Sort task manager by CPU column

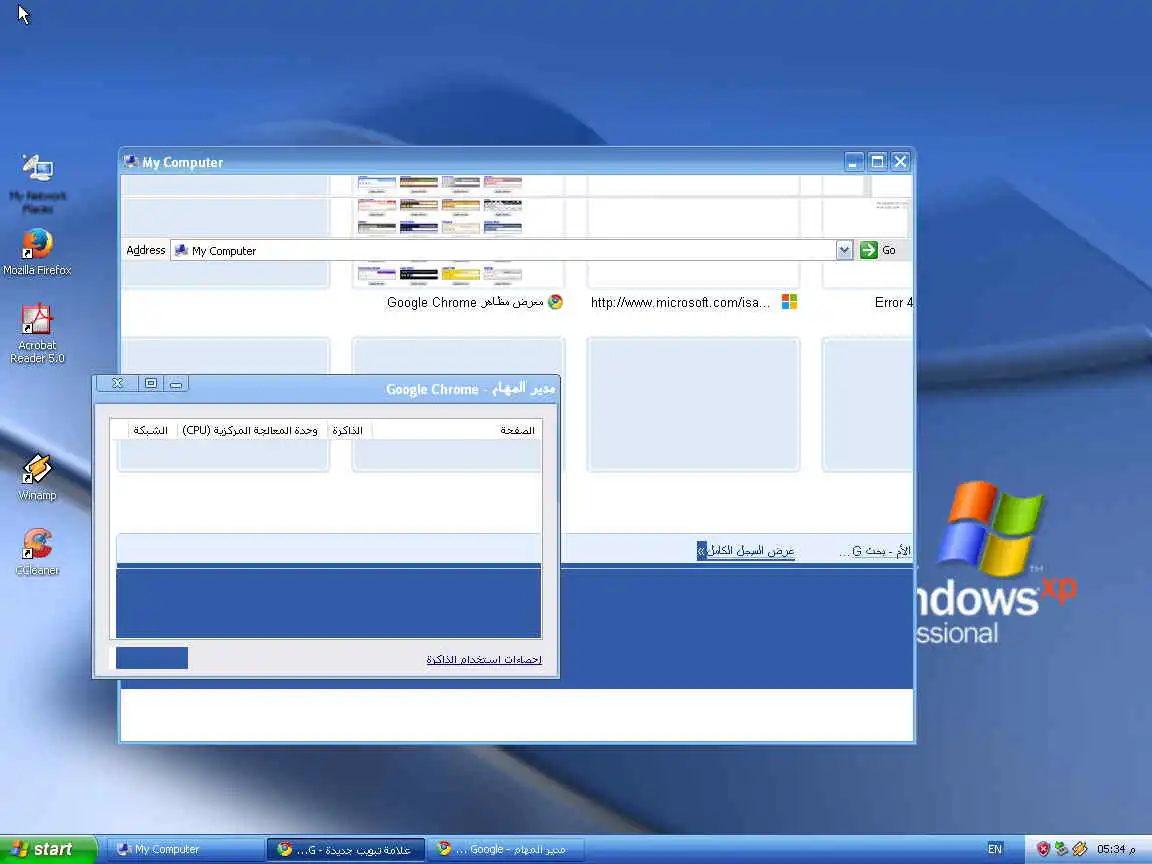tap(250, 431)
